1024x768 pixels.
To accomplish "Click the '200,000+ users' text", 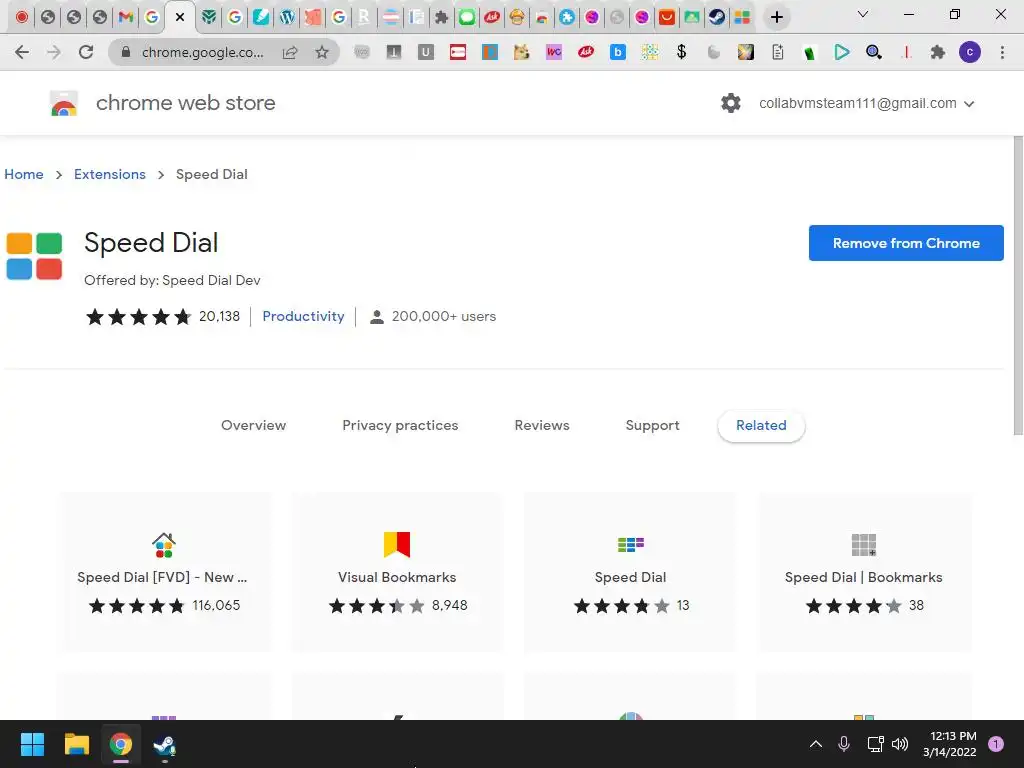I will (443, 316).
